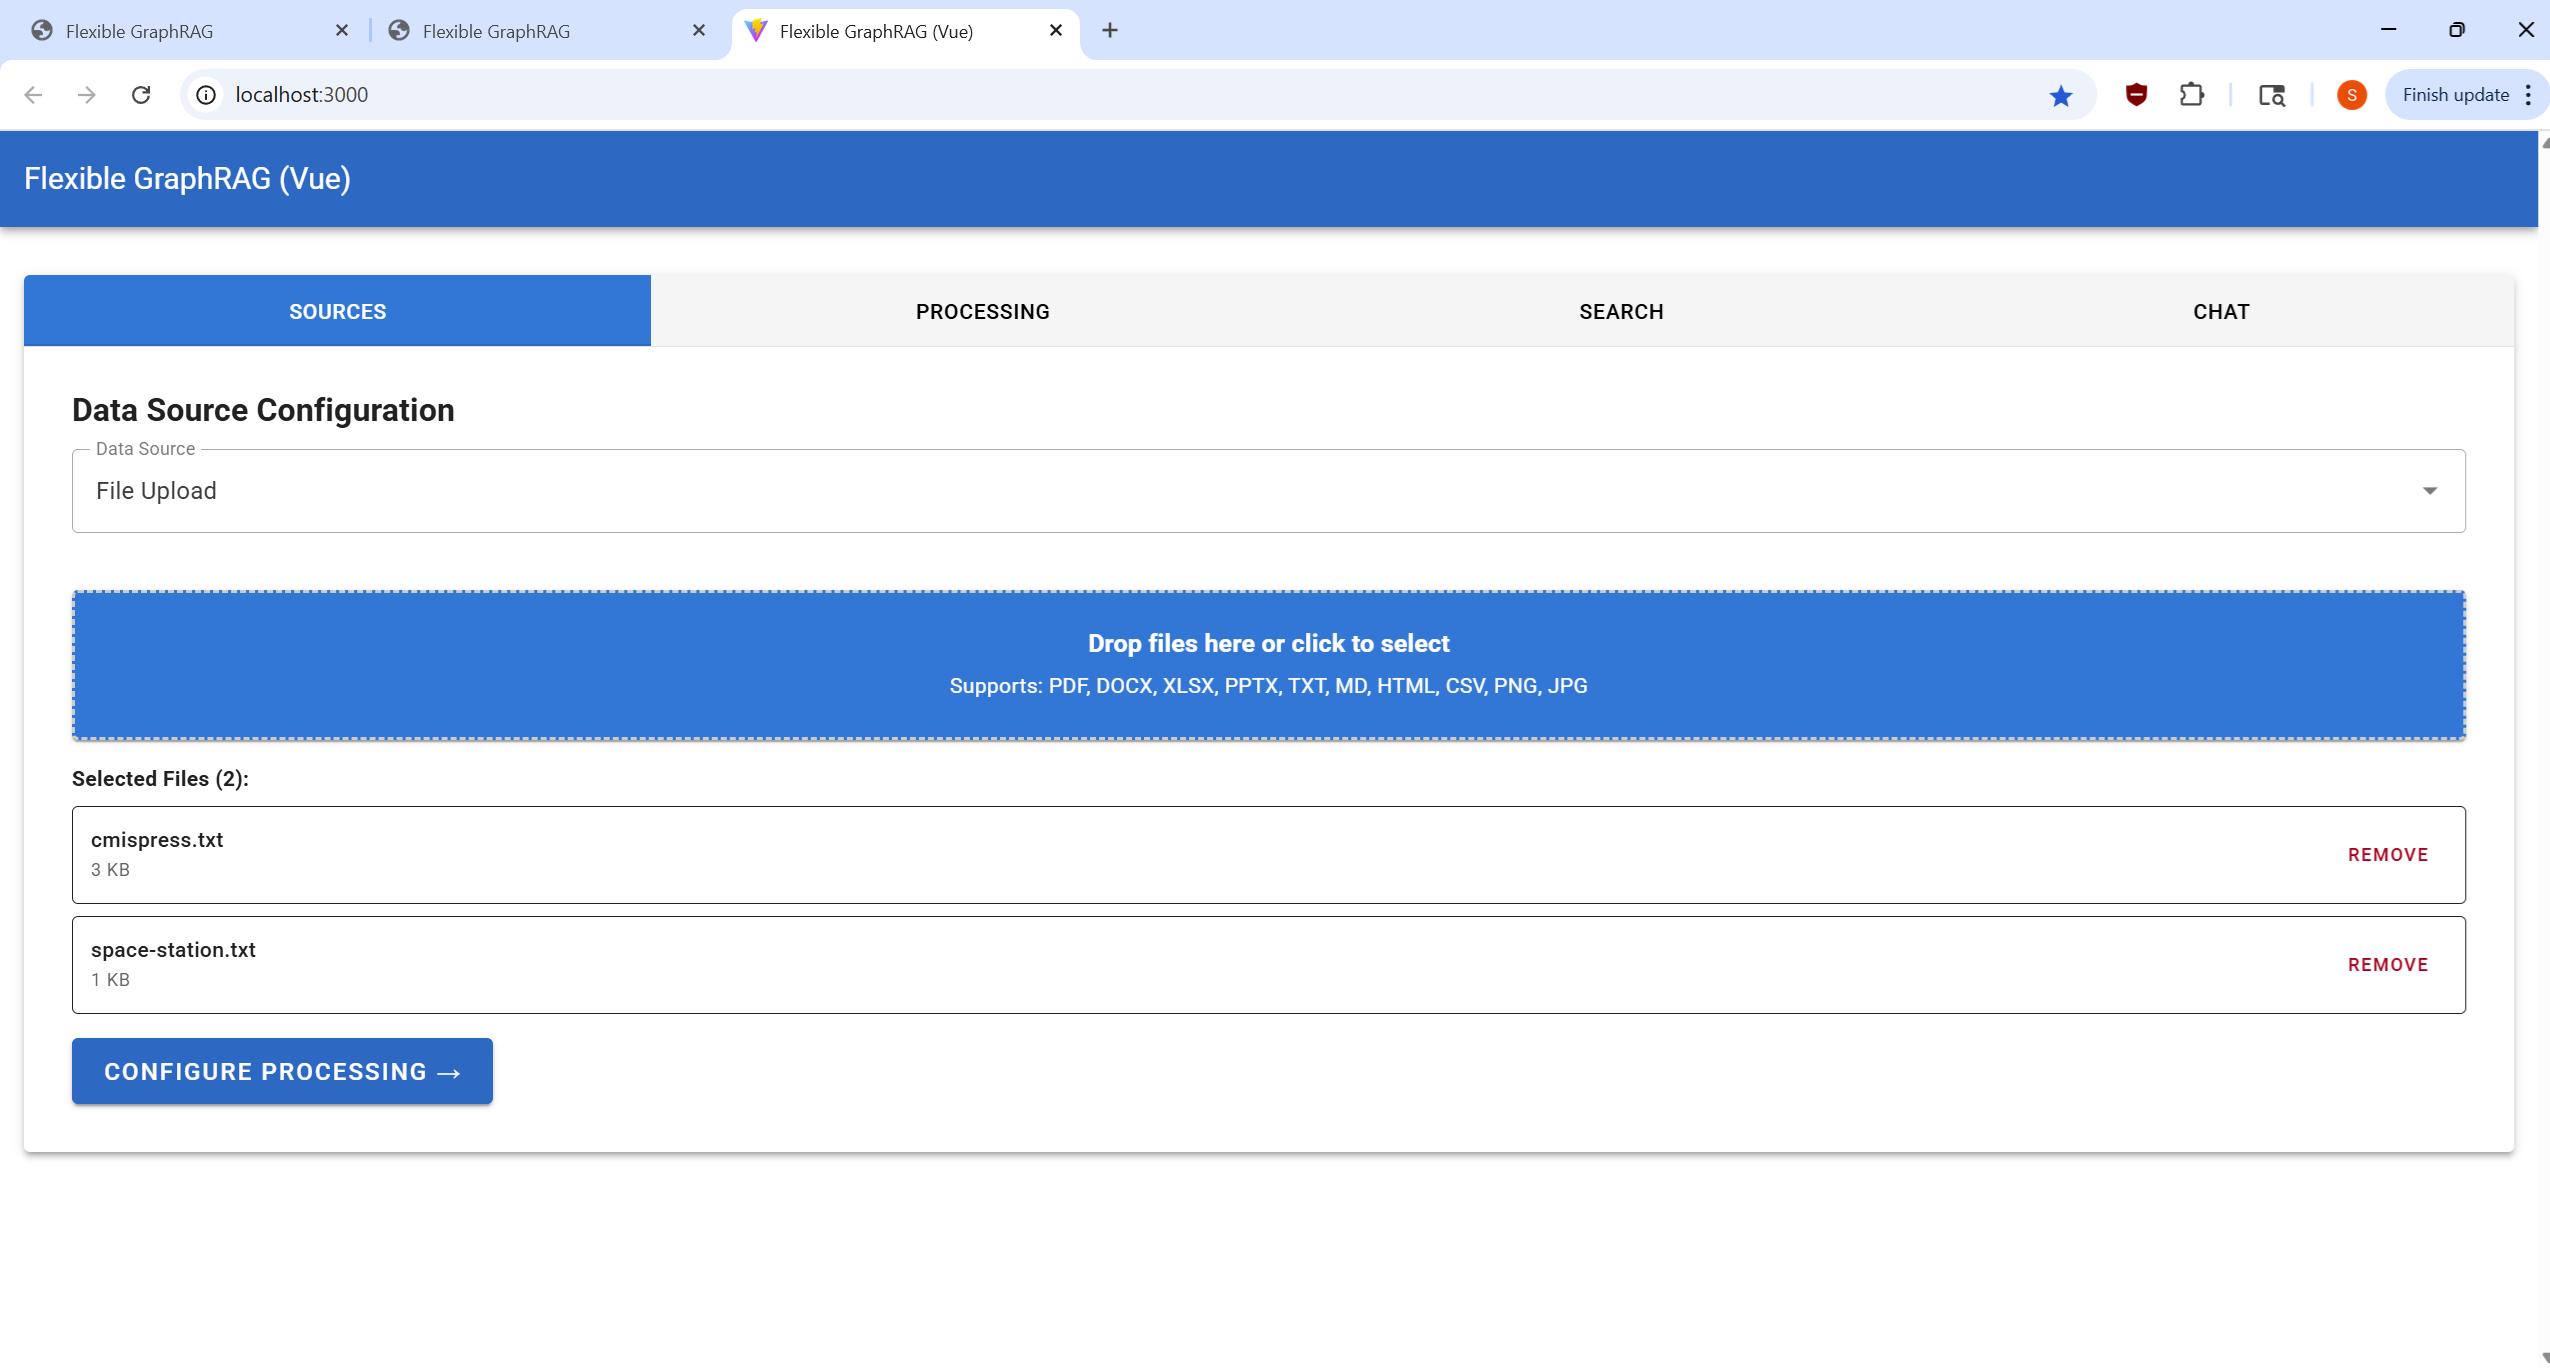The height and width of the screenshot is (1370, 2550).
Task: Open the Search tab
Action: 1620,312
